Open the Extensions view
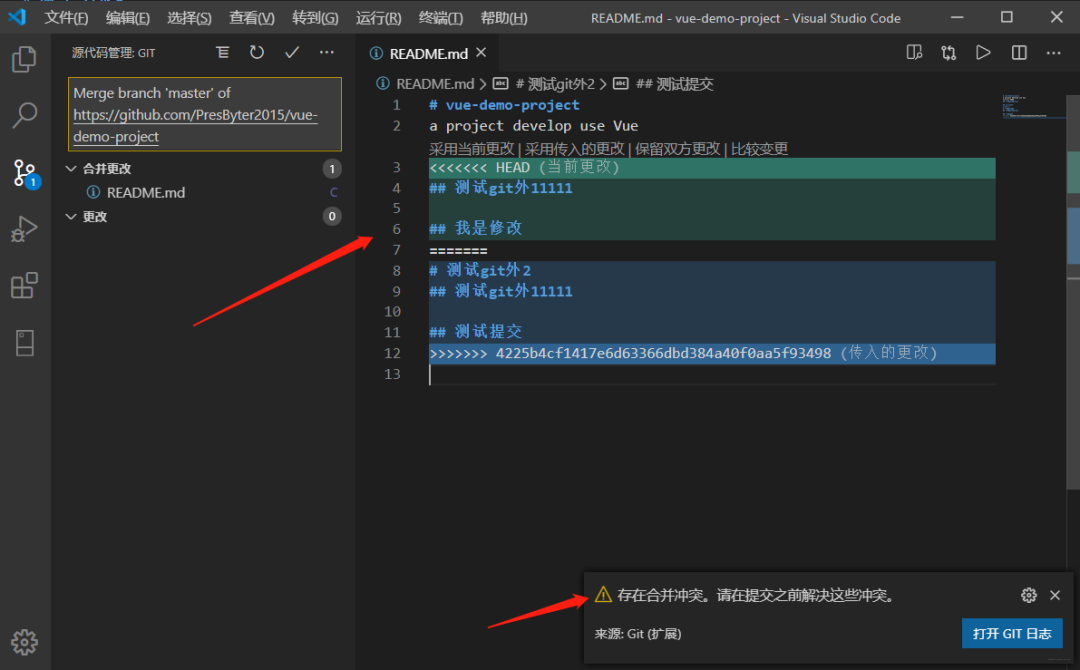 [25, 285]
